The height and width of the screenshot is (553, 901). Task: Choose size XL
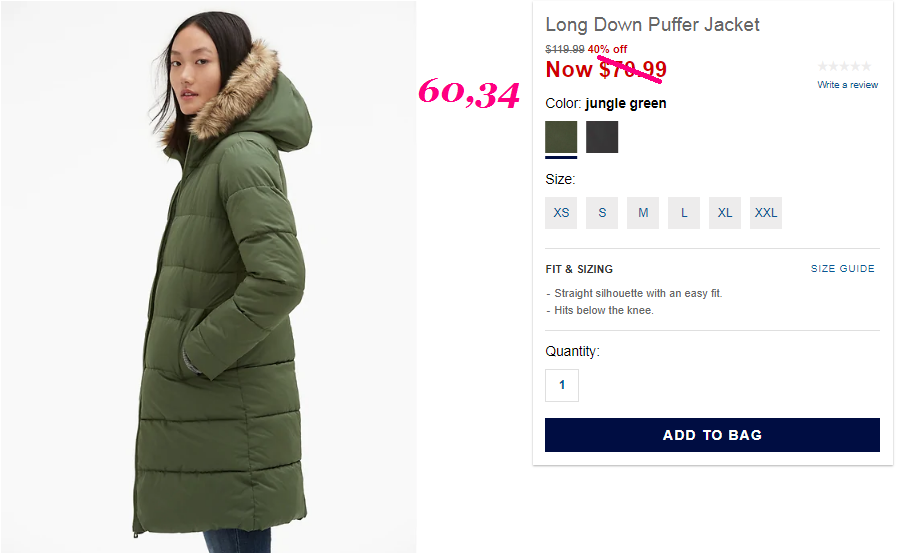725,213
